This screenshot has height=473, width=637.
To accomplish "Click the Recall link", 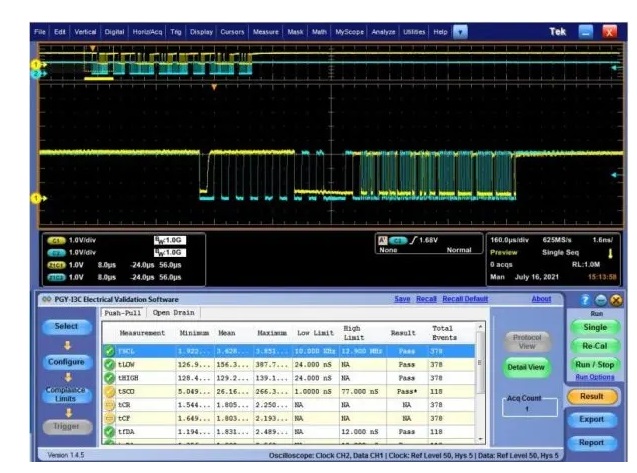I will click(x=426, y=299).
